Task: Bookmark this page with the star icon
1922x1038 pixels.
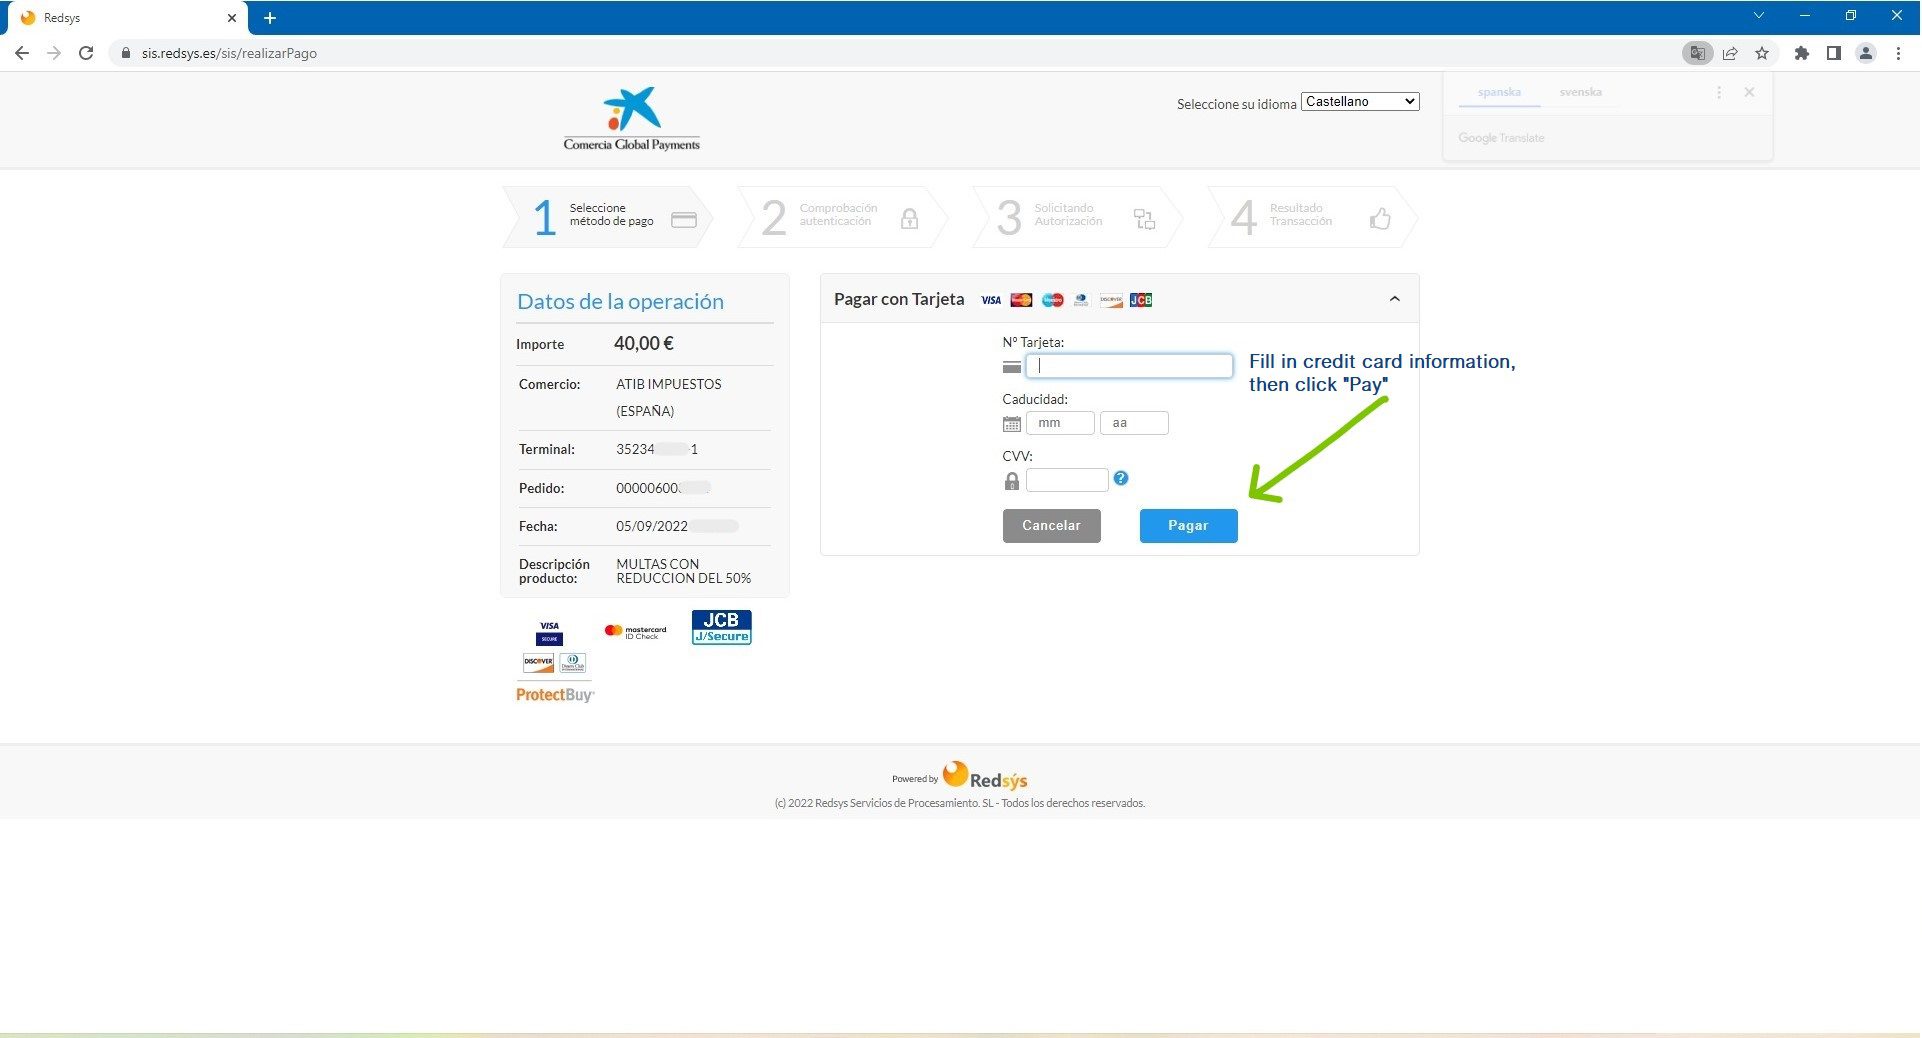Action: [1762, 53]
